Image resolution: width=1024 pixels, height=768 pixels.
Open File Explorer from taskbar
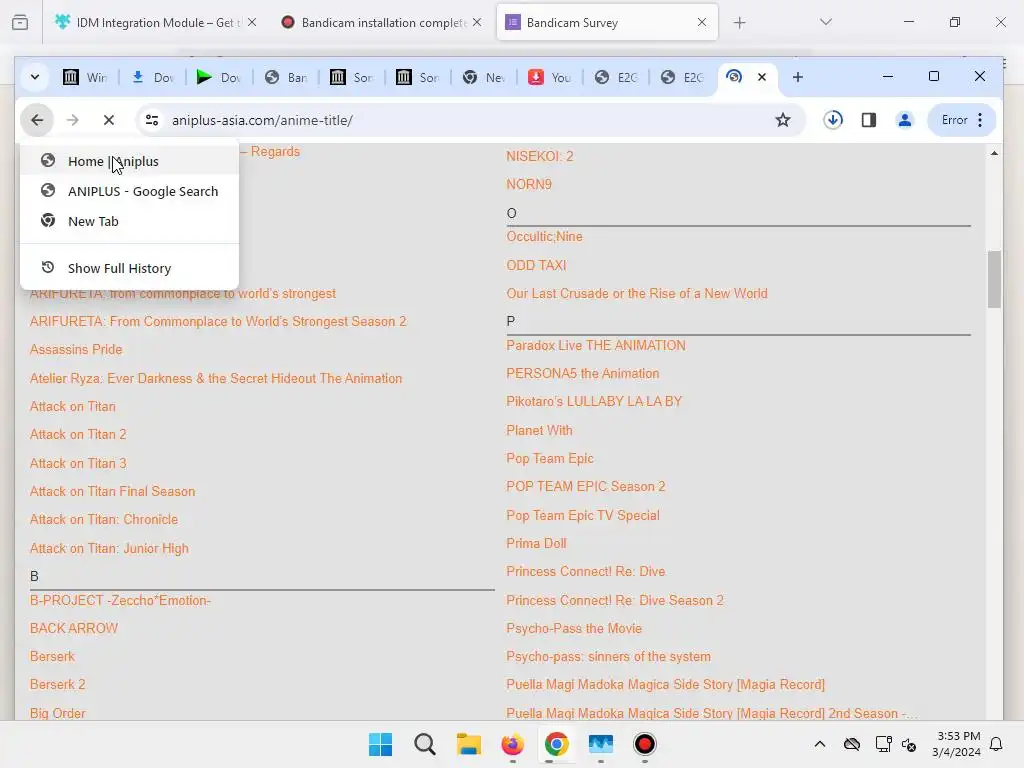click(468, 744)
